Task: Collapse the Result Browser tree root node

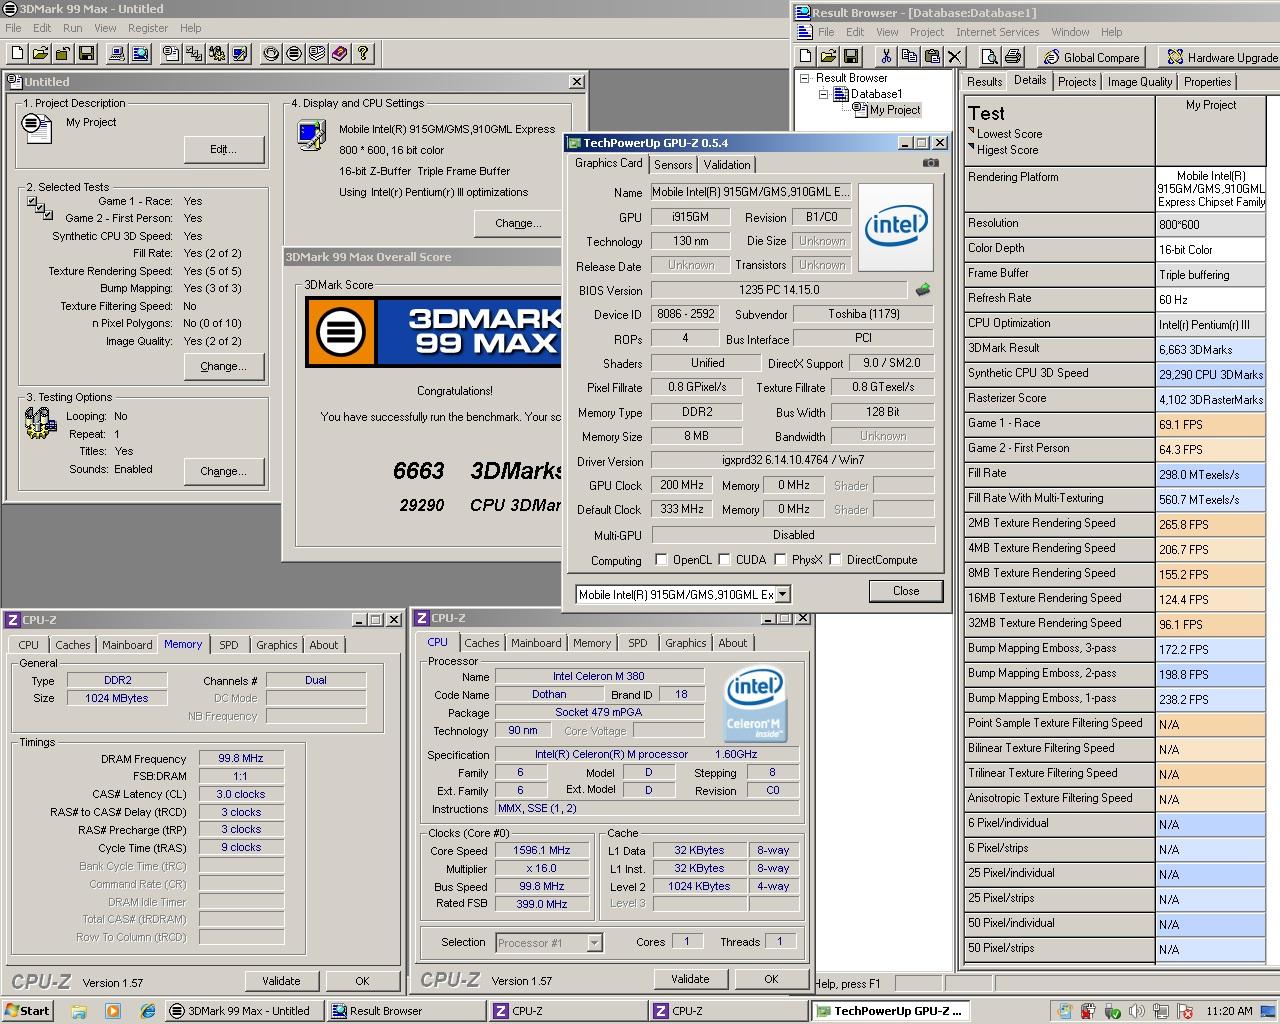Action: point(804,78)
